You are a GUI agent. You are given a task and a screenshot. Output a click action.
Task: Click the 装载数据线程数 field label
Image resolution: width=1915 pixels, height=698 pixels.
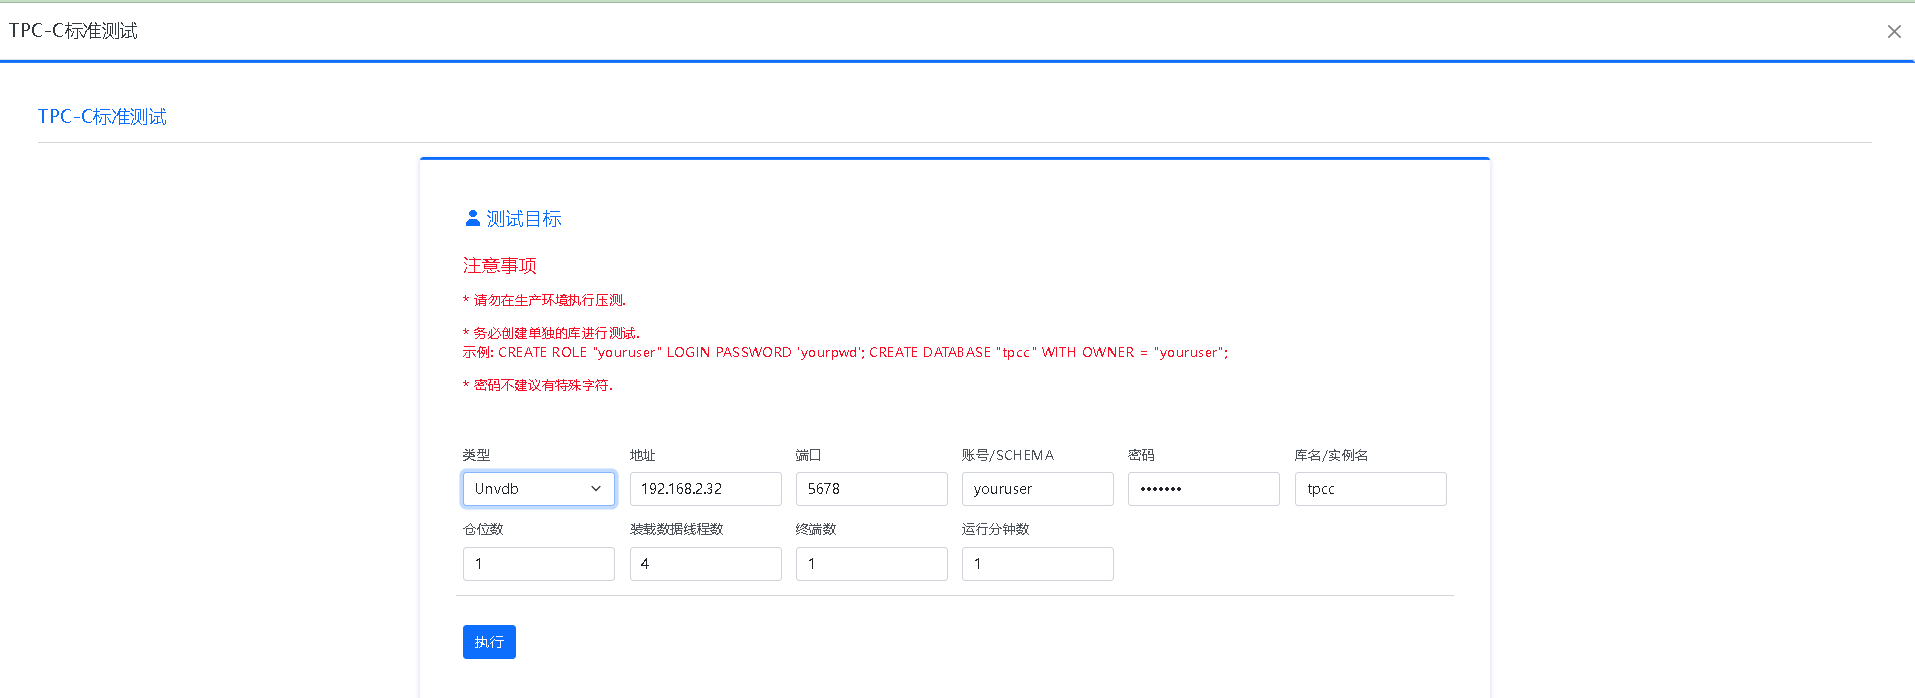point(676,529)
